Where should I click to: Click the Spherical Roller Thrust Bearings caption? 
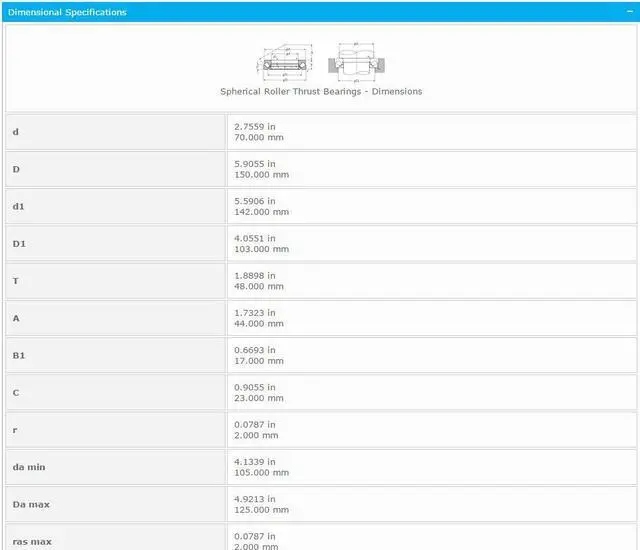(x=321, y=91)
